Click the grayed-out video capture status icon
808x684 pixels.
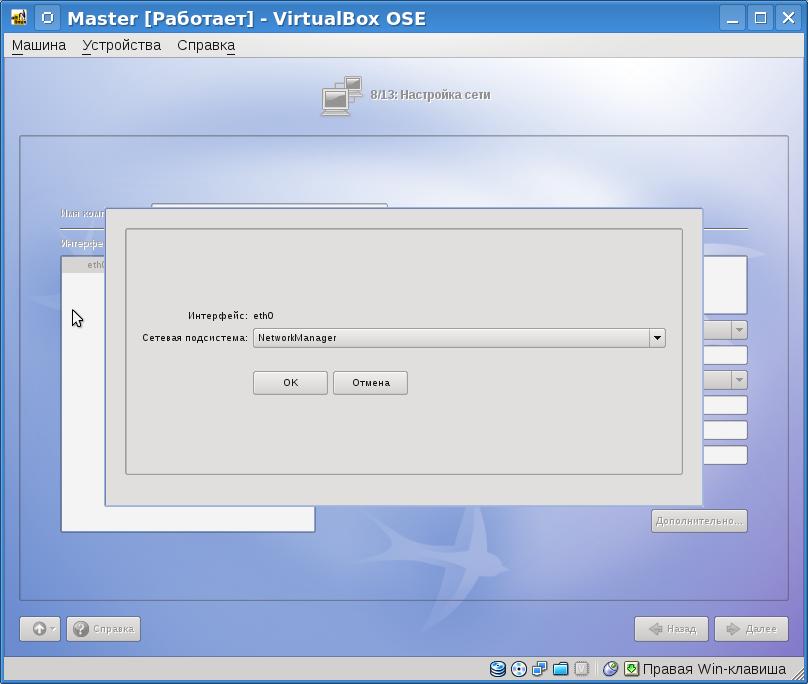point(581,669)
